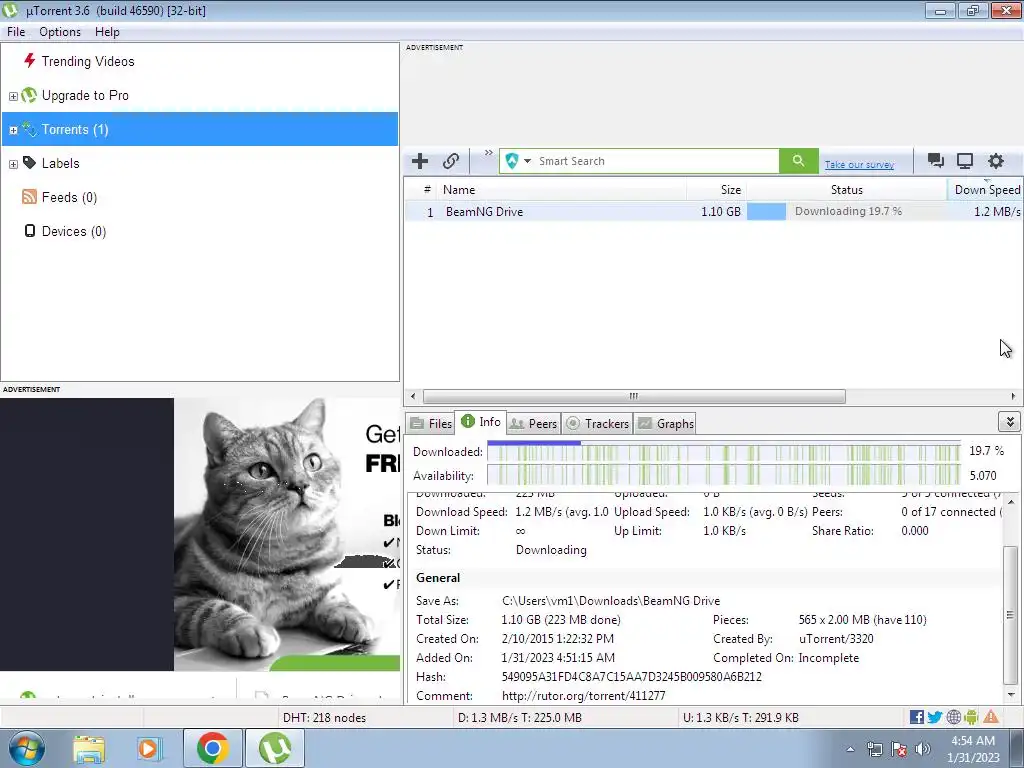Open Preferences gear icon
This screenshot has width=1024, height=768.
click(995, 161)
